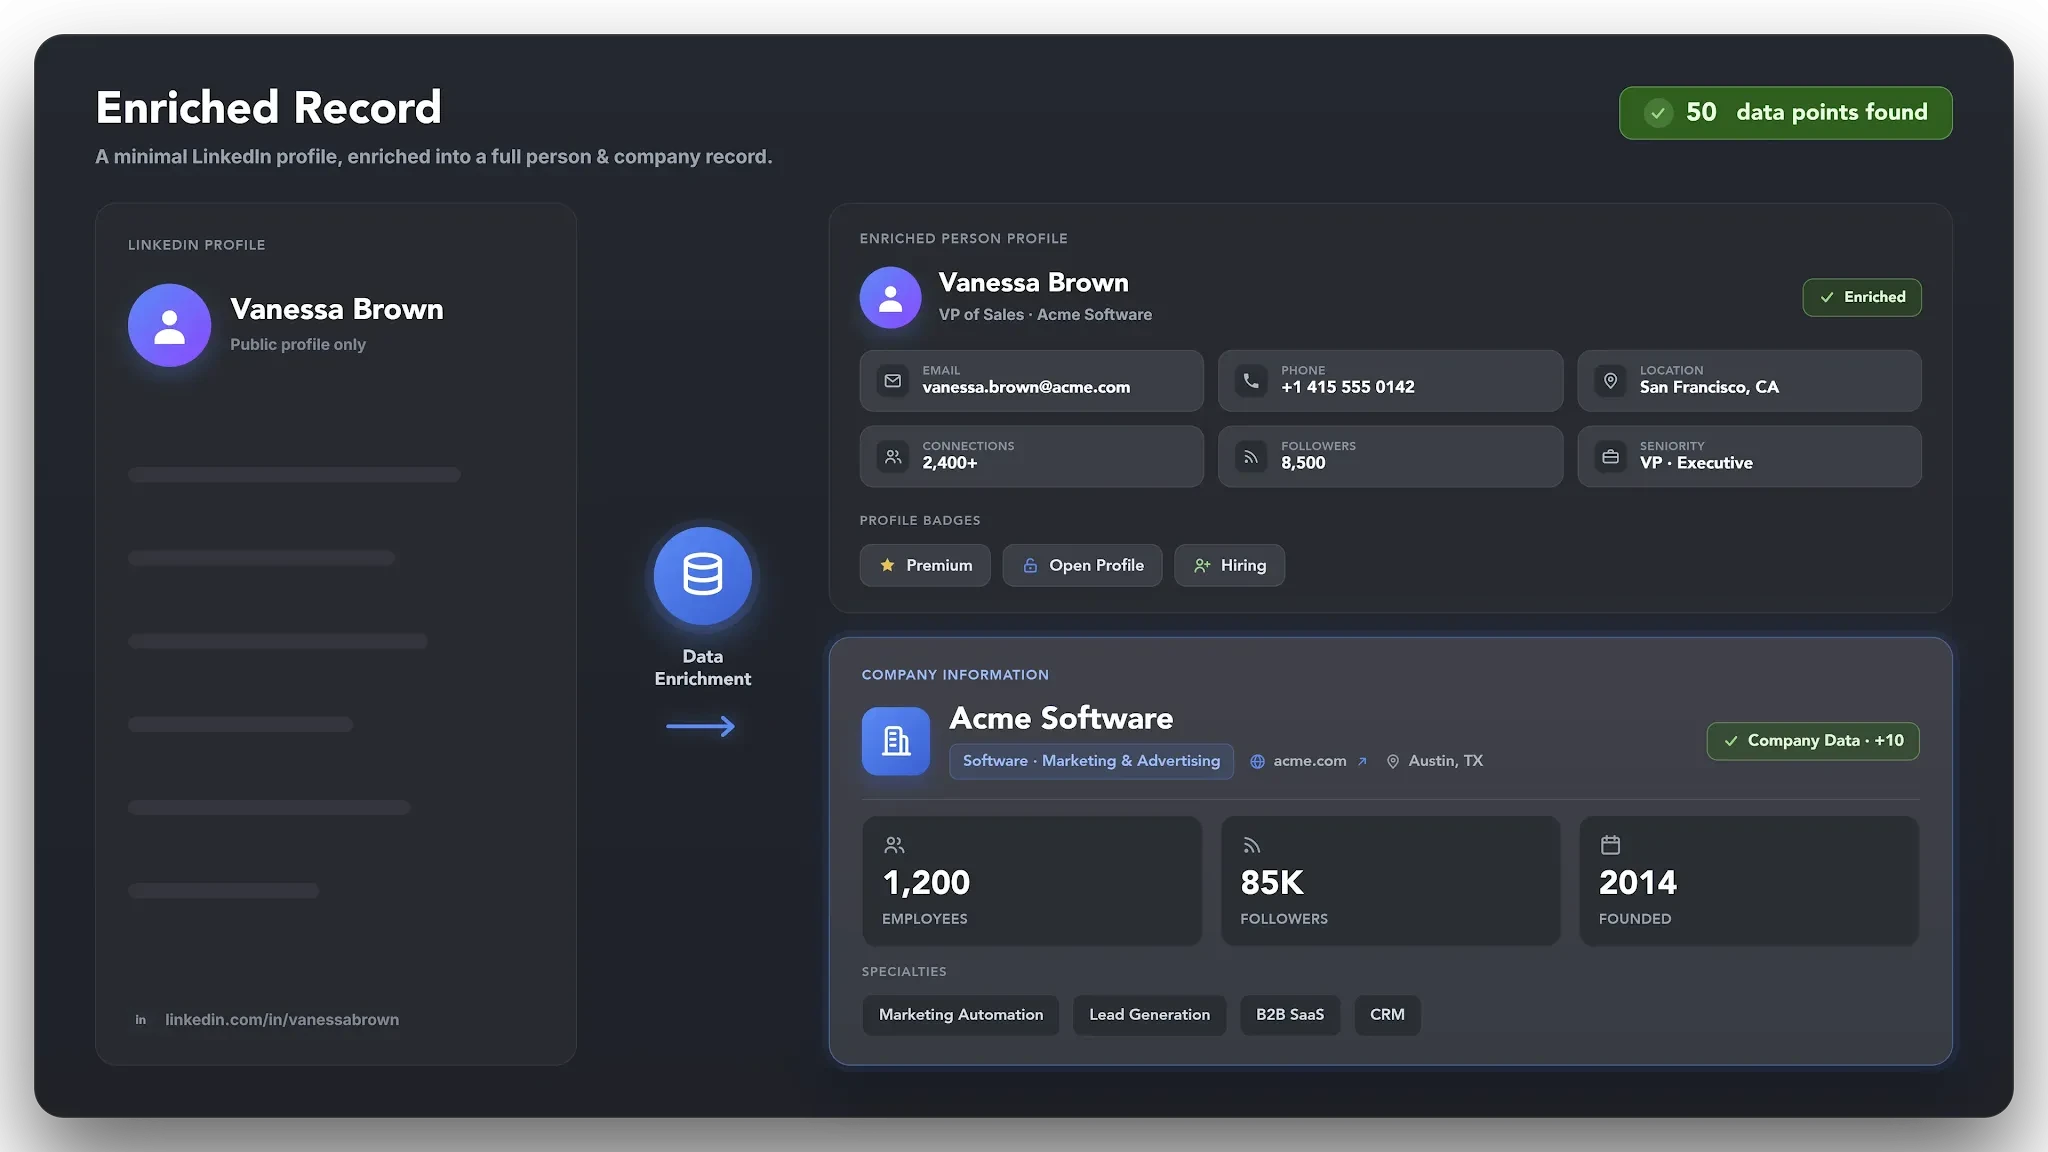
Task: Click the San Francisco, CA location value
Action: pos(1709,388)
